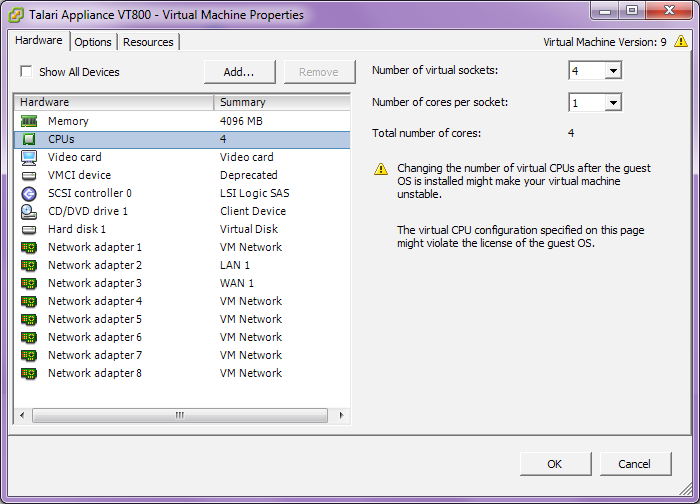Click the Client Device summary value
This screenshot has width=700, height=504.
253,211
